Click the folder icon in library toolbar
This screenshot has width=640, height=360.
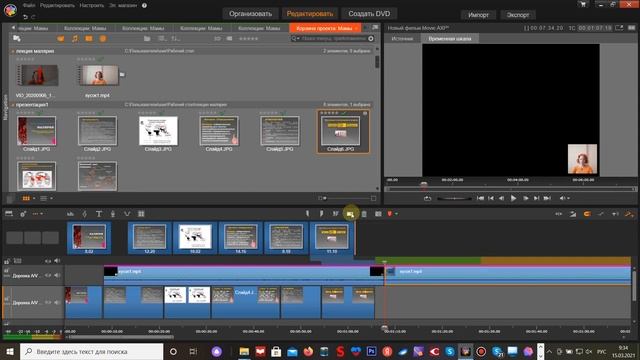tap(147, 39)
